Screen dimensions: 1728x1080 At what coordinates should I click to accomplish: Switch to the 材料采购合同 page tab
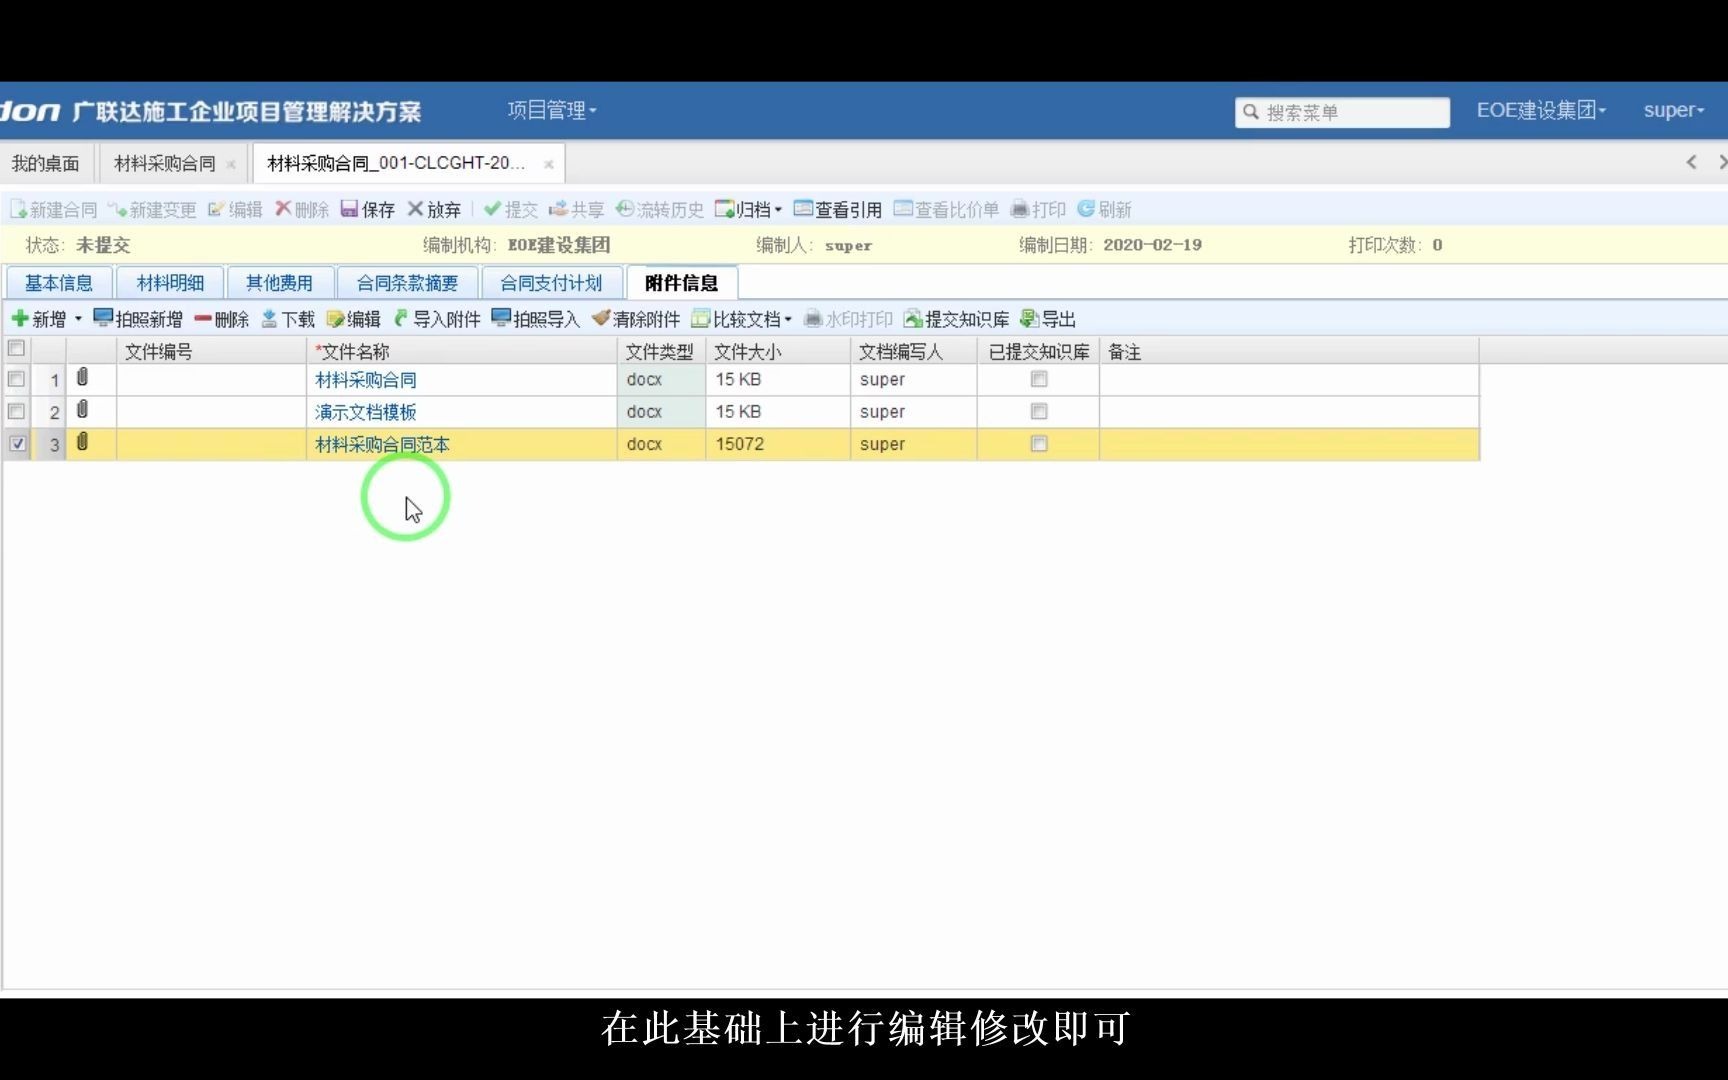click(x=165, y=163)
